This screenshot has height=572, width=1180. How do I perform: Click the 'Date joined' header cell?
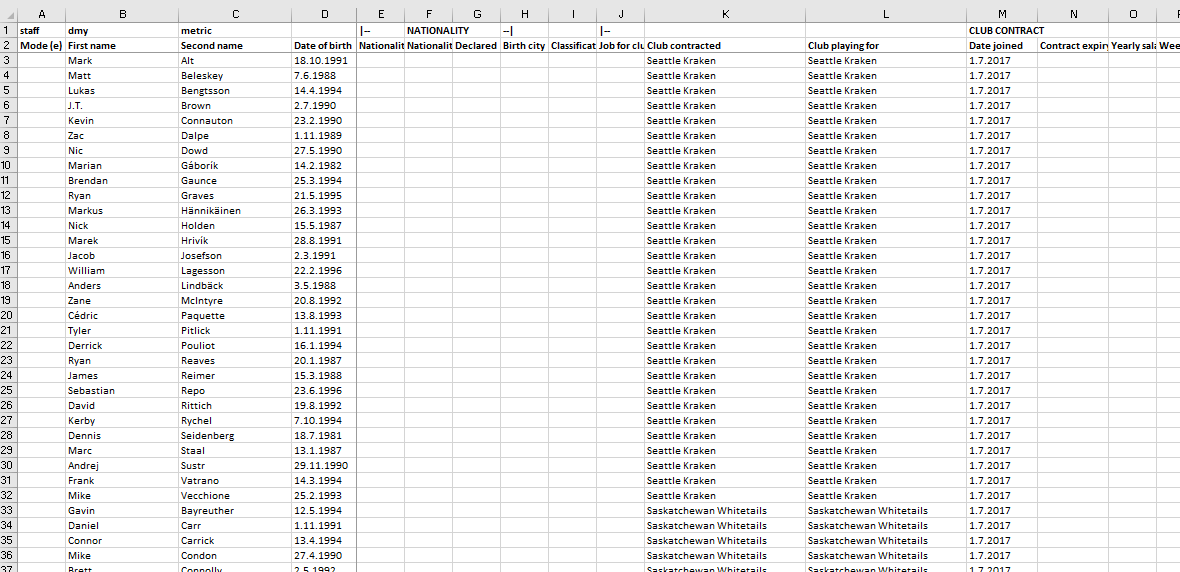(1002, 46)
